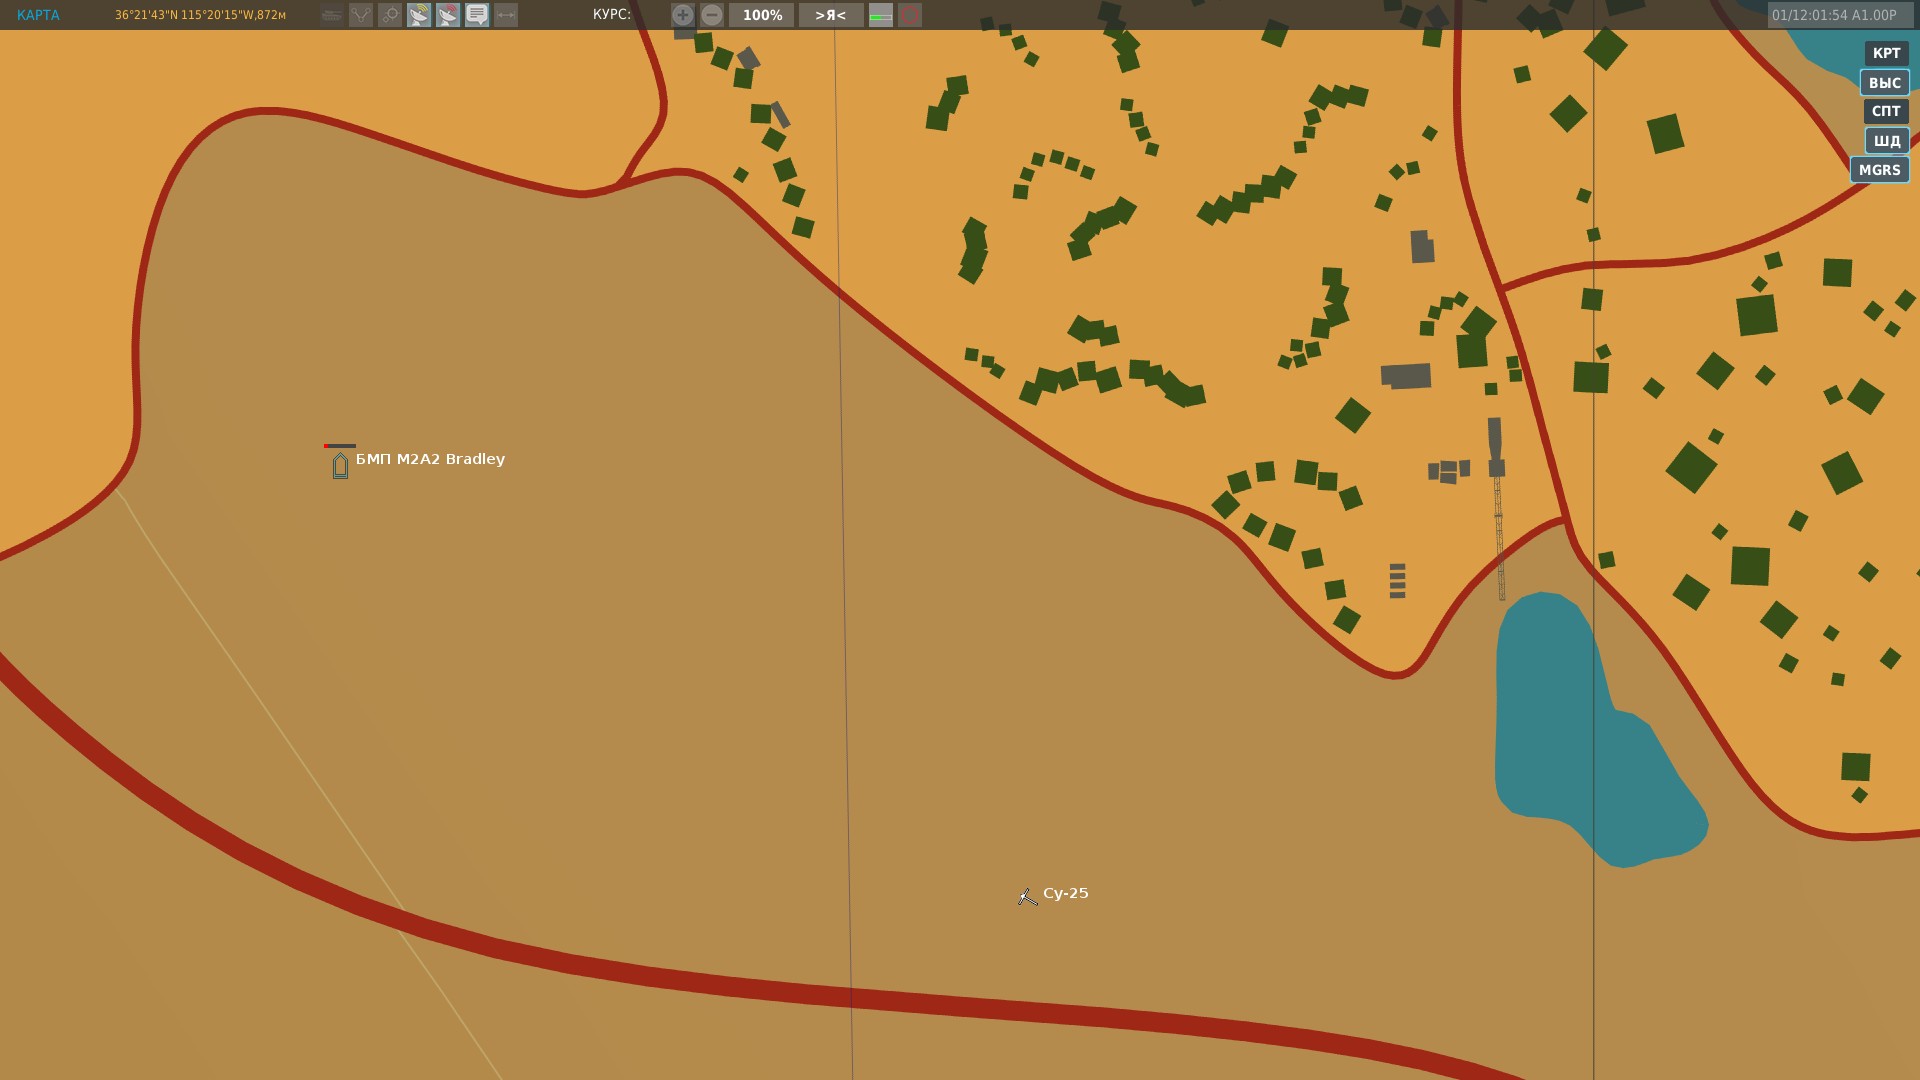Click the Су-25 aircraft label

(1066, 893)
